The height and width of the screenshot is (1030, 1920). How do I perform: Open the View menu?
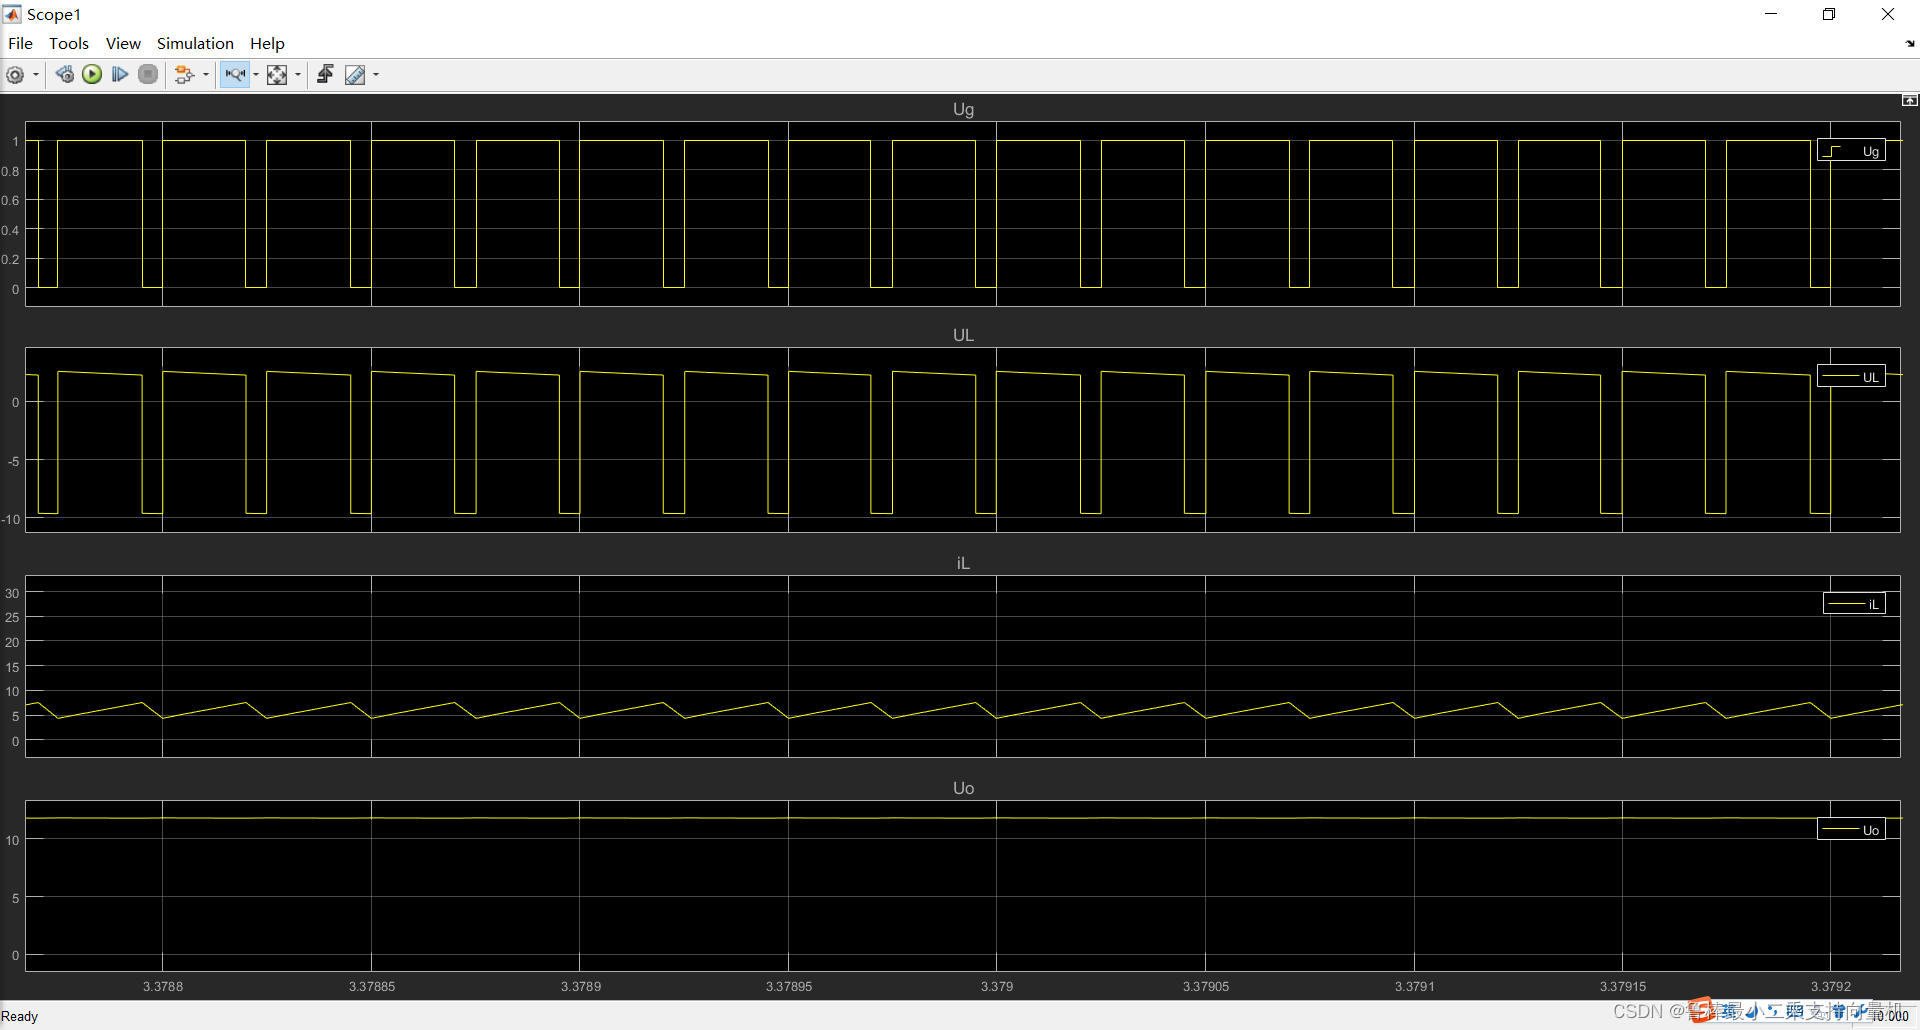click(123, 43)
